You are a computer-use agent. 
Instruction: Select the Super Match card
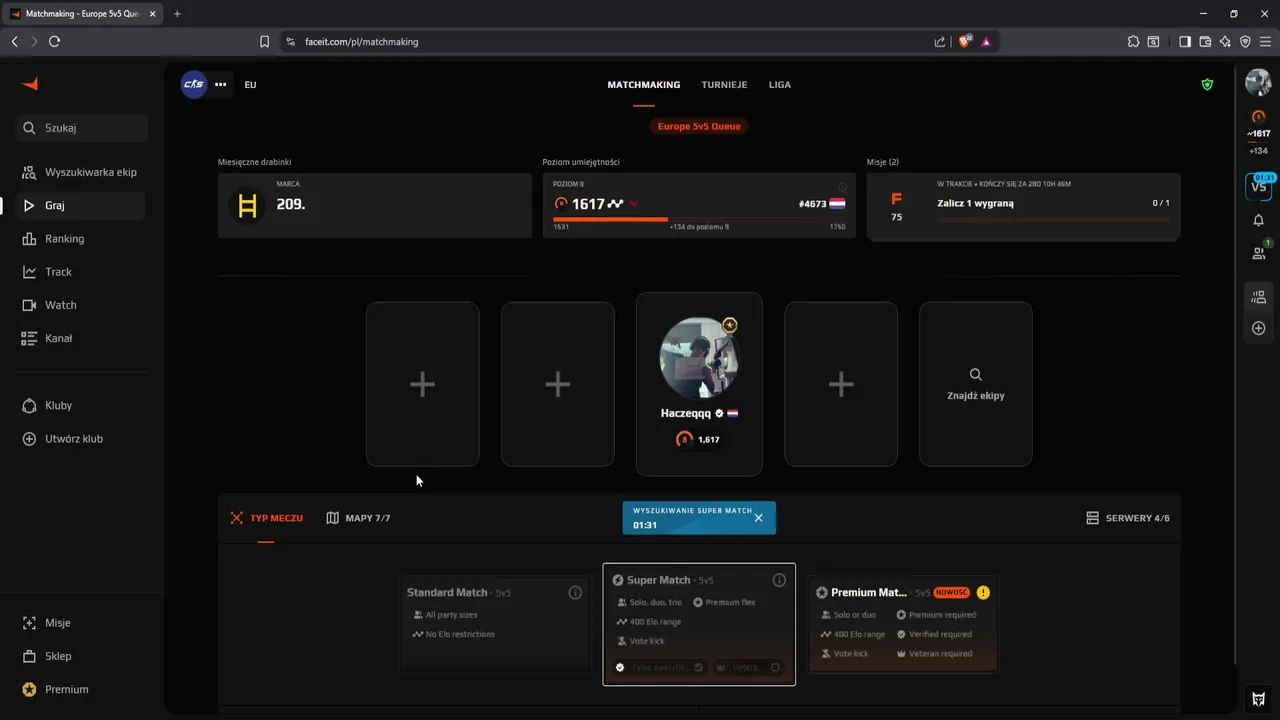pos(699,624)
